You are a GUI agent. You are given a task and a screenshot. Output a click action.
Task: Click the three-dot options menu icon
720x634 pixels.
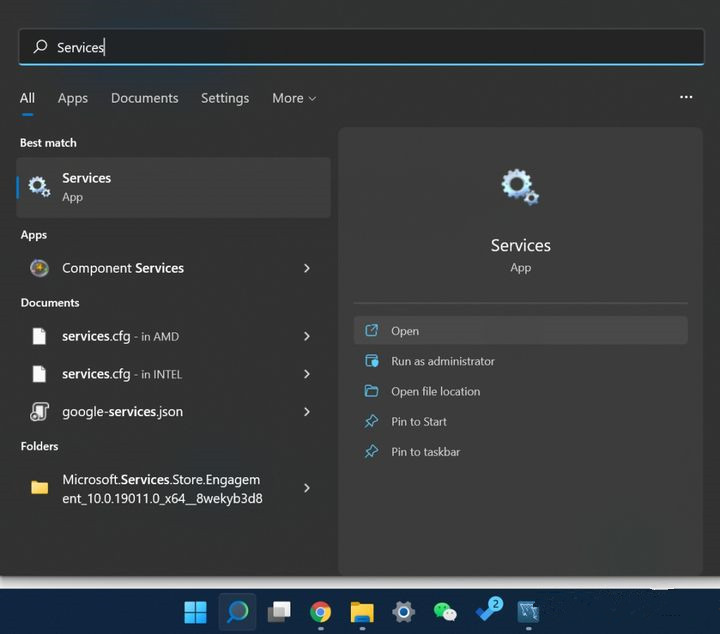pyautogui.click(x=686, y=97)
